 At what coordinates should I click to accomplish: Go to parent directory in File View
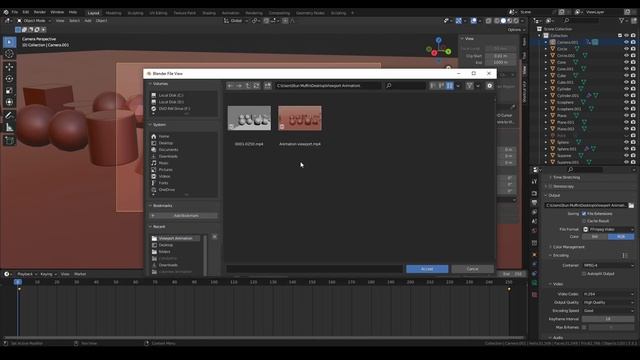click(x=248, y=86)
